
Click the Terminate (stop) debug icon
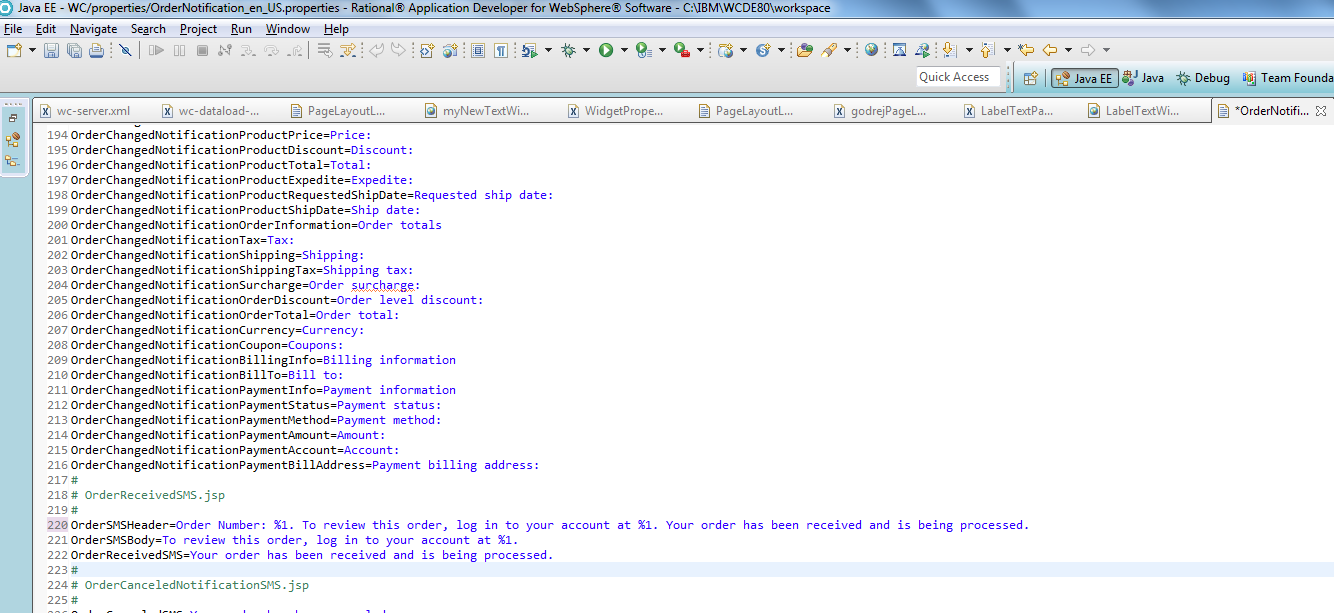[204, 50]
